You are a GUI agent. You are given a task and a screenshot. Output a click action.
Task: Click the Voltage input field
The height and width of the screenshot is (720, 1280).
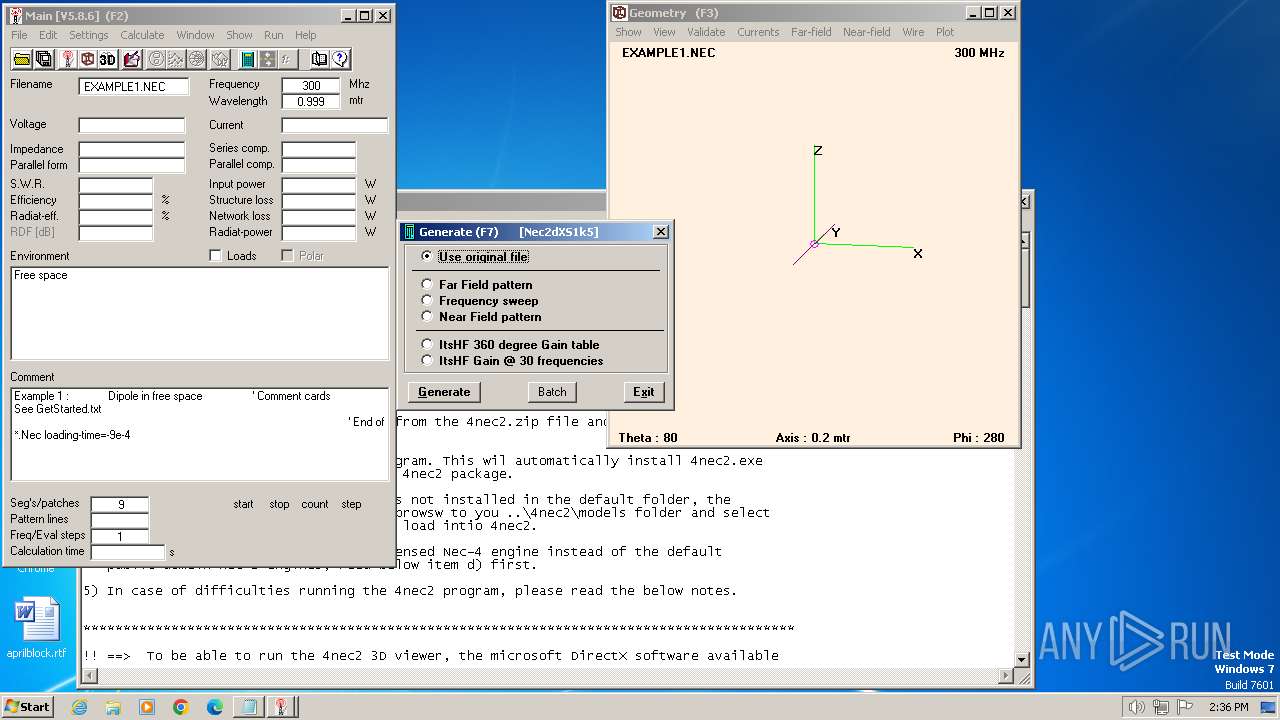pos(132,125)
